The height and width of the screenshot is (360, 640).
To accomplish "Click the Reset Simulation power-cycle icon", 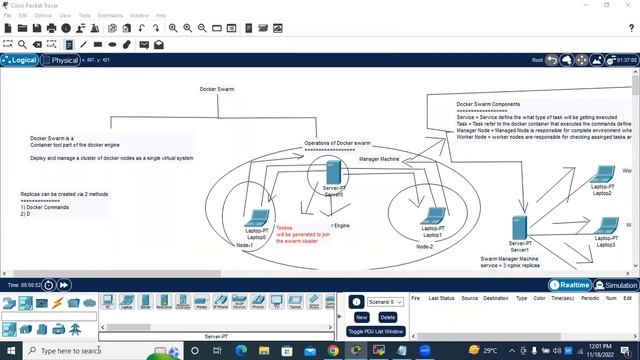I will [x=49, y=285].
